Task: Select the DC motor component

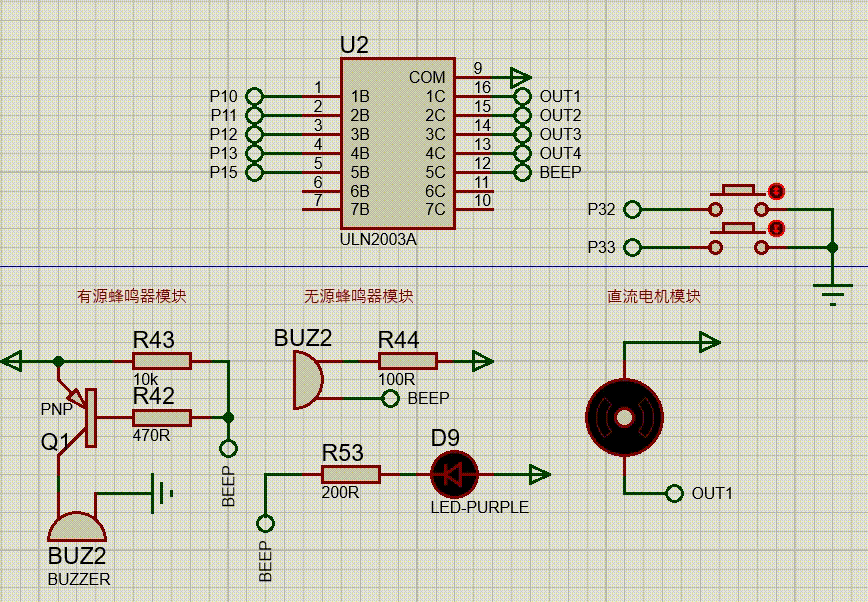Action: click(x=624, y=418)
